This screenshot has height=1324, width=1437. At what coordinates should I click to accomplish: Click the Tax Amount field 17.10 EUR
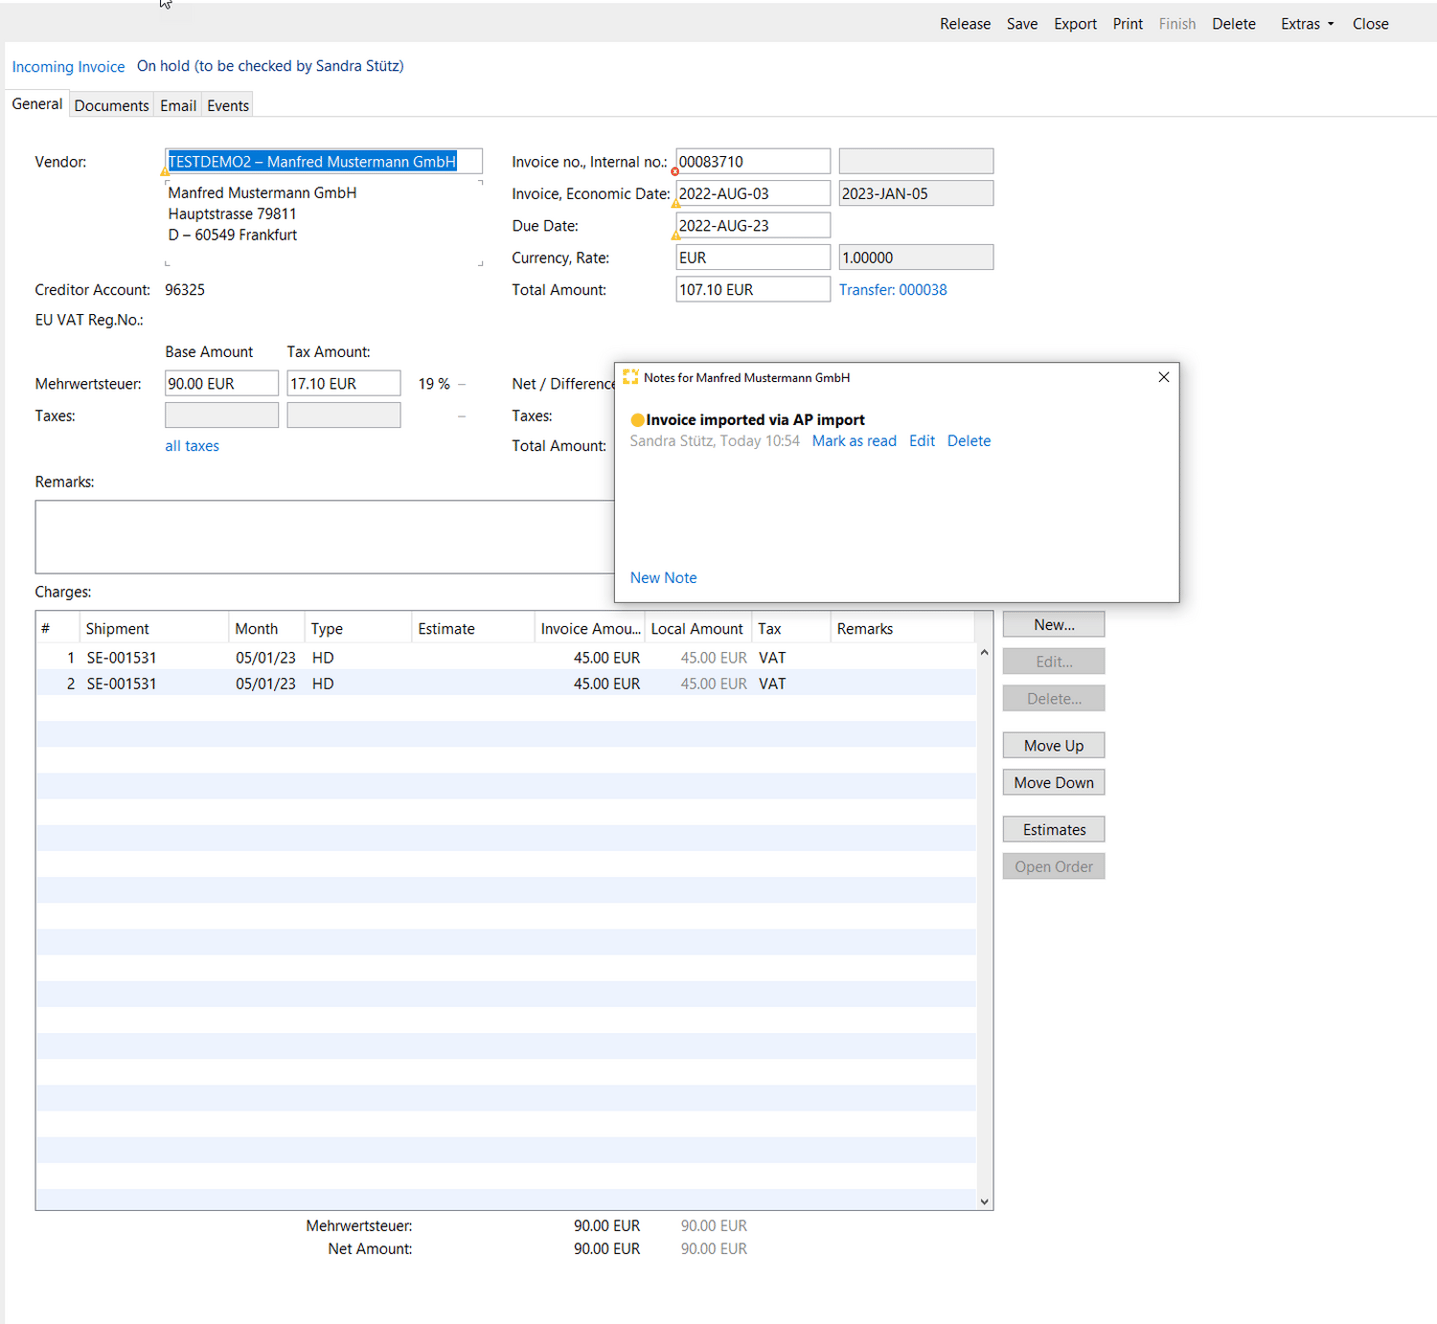coord(344,383)
